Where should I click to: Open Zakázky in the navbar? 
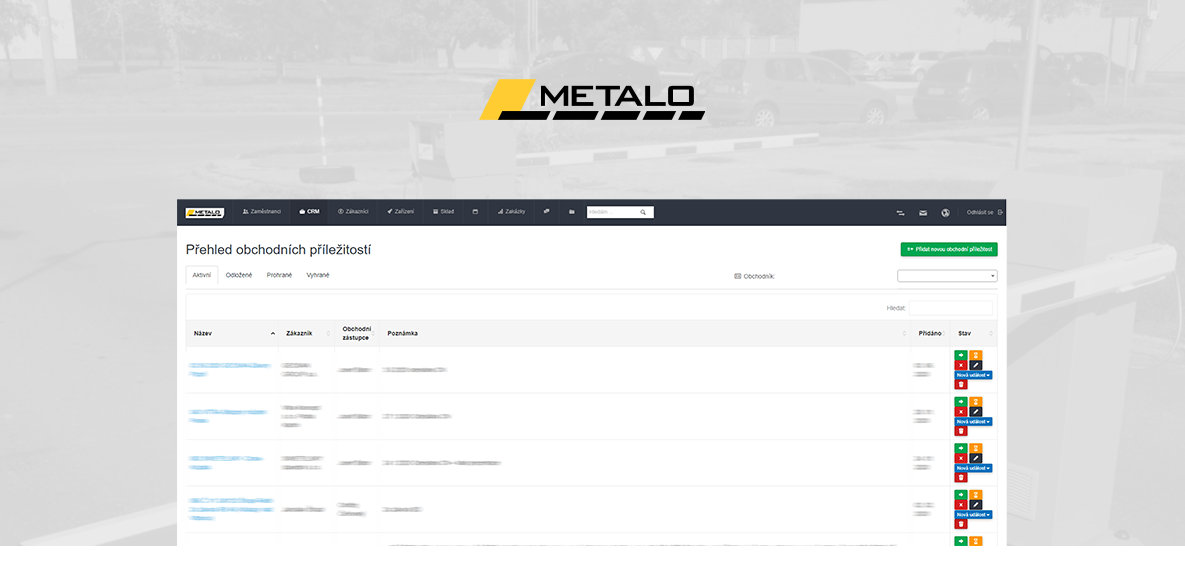pyautogui.click(x=511, y=212)
